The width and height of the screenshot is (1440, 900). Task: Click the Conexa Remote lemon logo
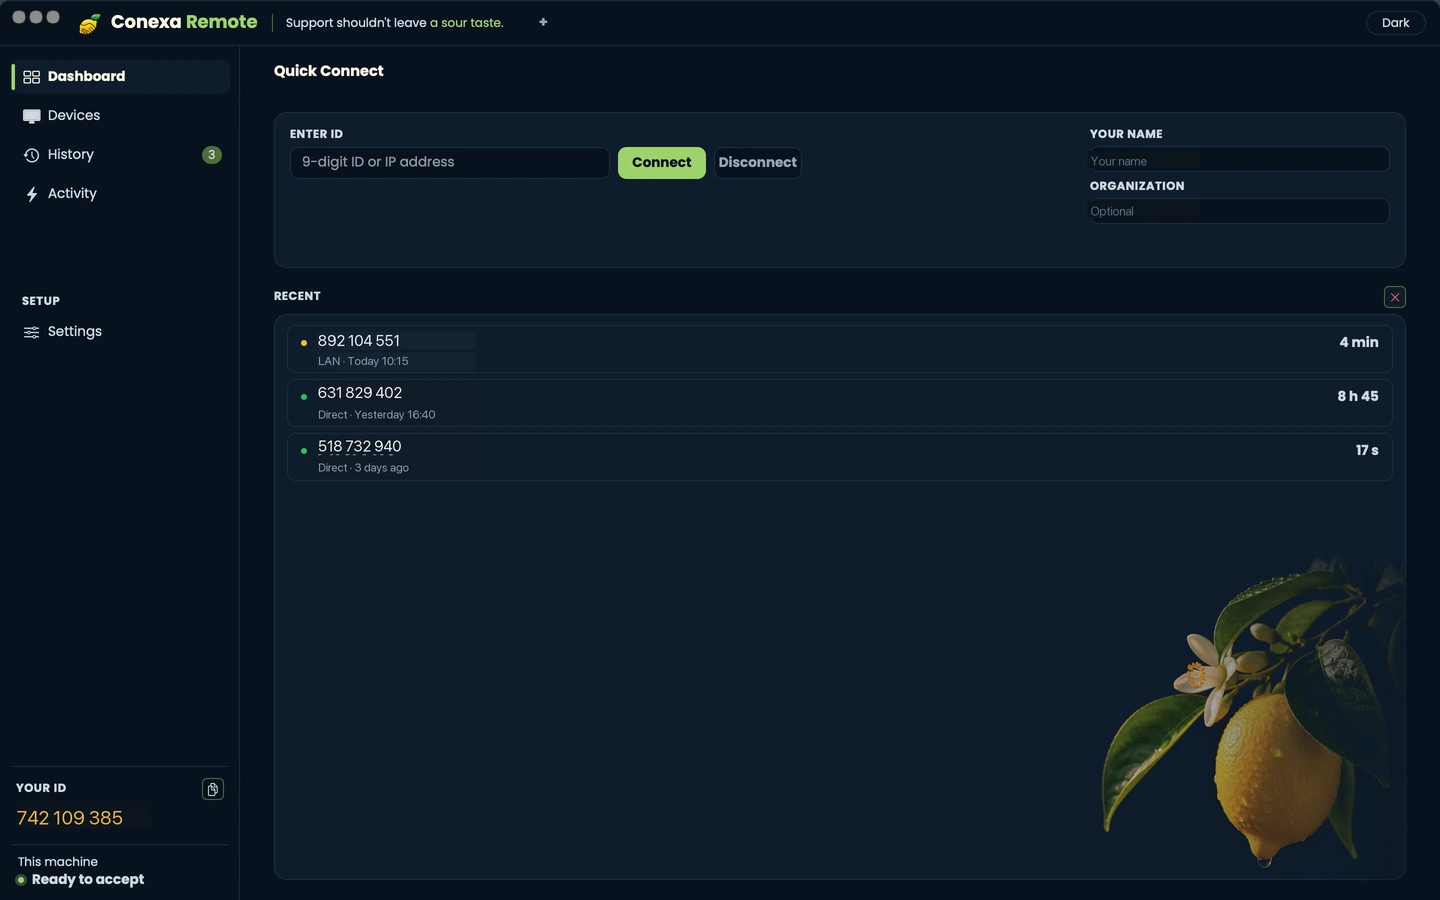point(90,23)
